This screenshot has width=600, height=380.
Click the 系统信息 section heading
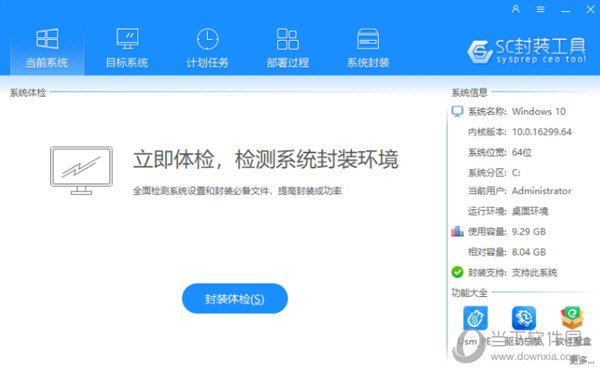(x=470, y=93)
